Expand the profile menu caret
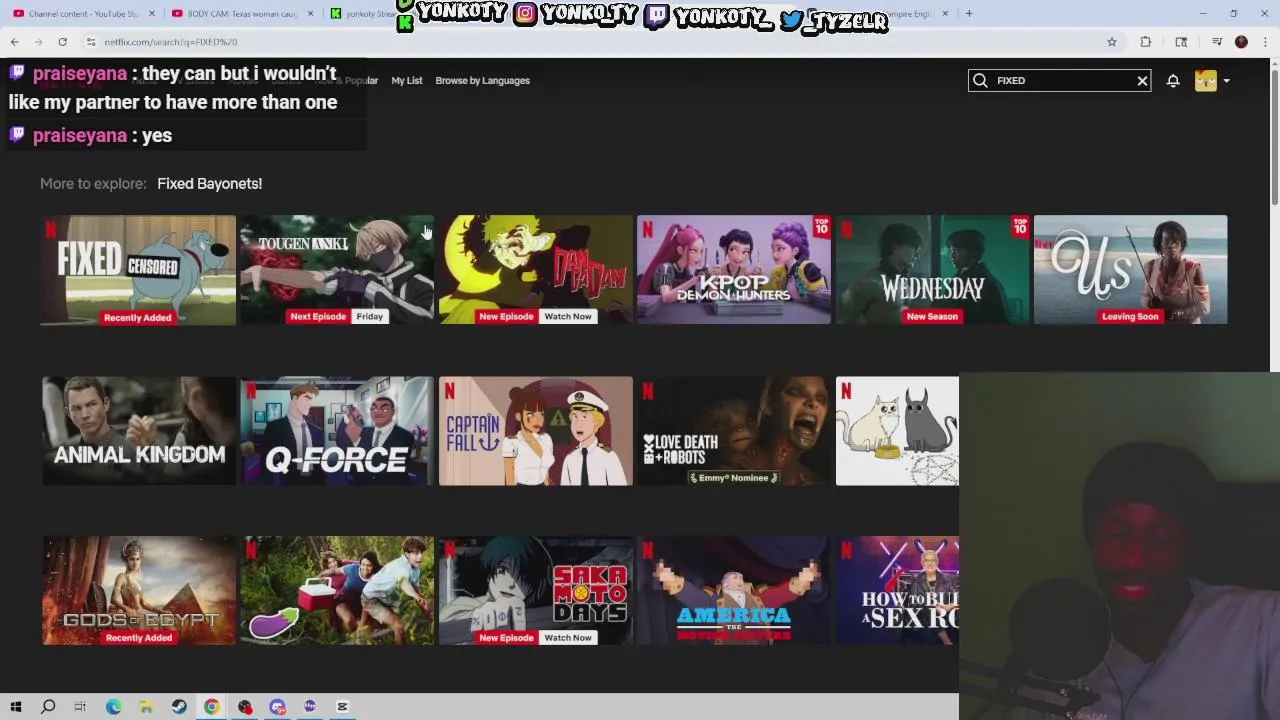1280x720 pixels. (1226, 81)
